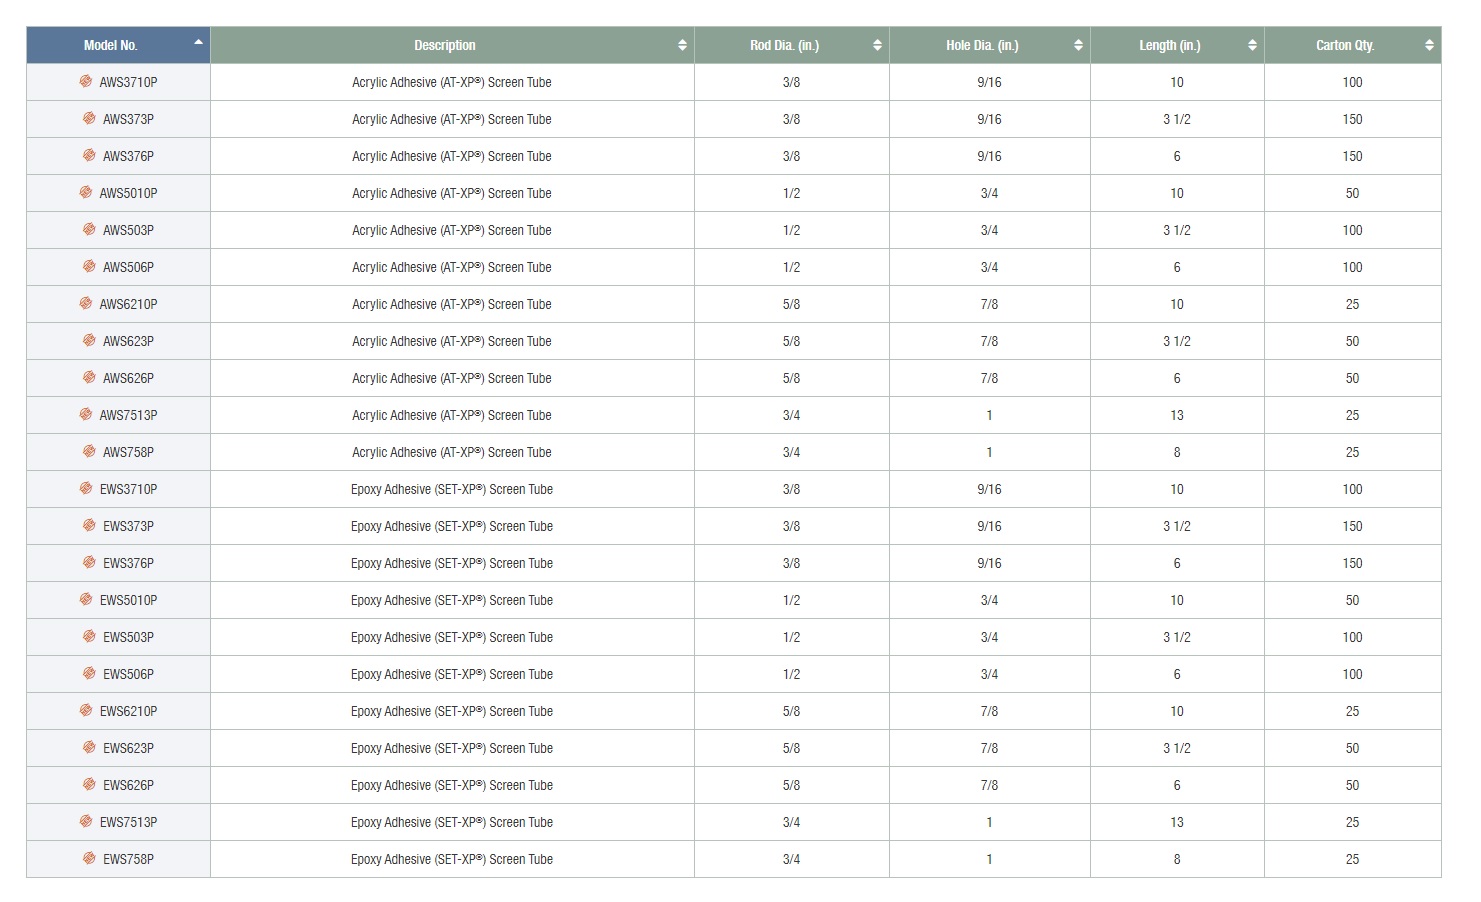
Task: Toggle Carton Qty. sort order arrows
Action: (1429, 45)
